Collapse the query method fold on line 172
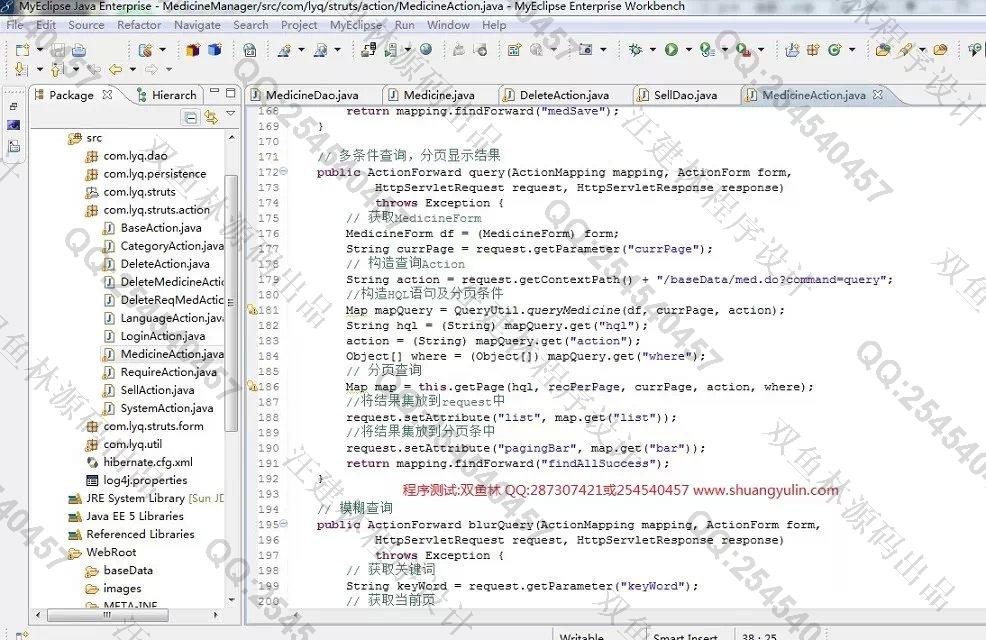This screenshot has width=986, height=640. tap(284, 171)
